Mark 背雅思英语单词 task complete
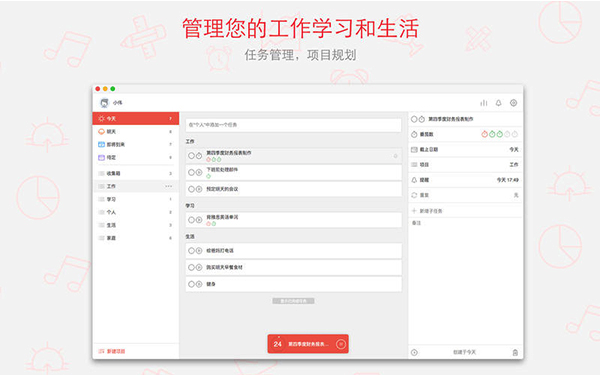The image size is (601, 375). [191, 220]
